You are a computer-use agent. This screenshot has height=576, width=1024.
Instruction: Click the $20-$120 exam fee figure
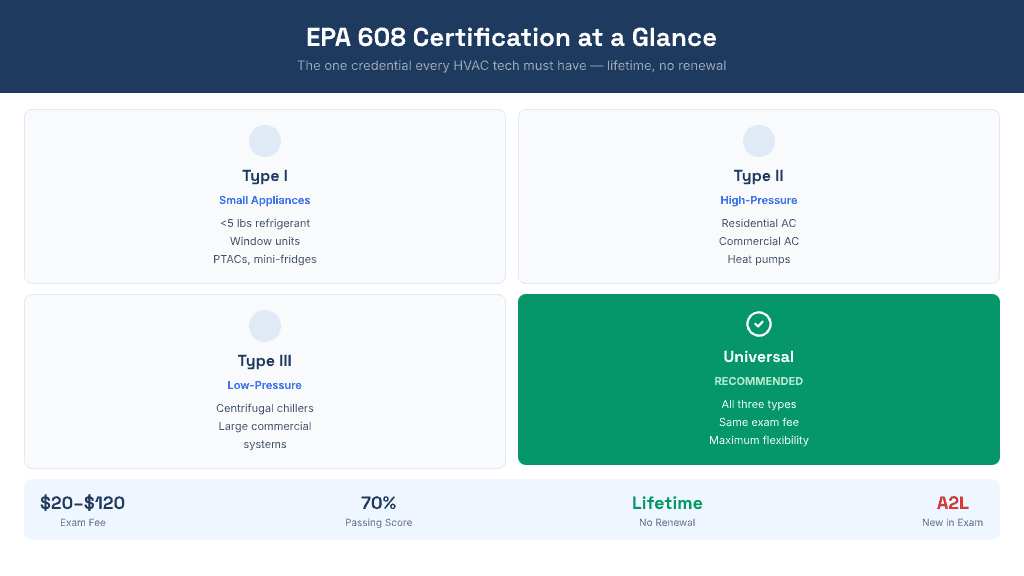[83, 503]
